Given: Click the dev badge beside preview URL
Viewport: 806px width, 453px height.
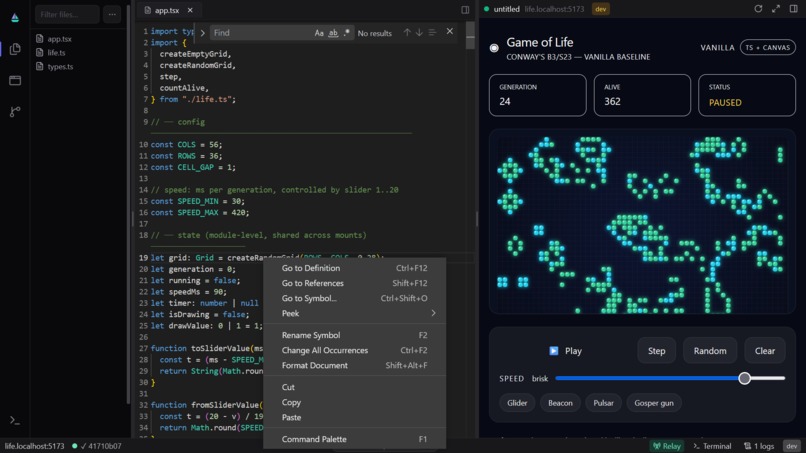Looking at the screenshot, I should pos(600,9).
